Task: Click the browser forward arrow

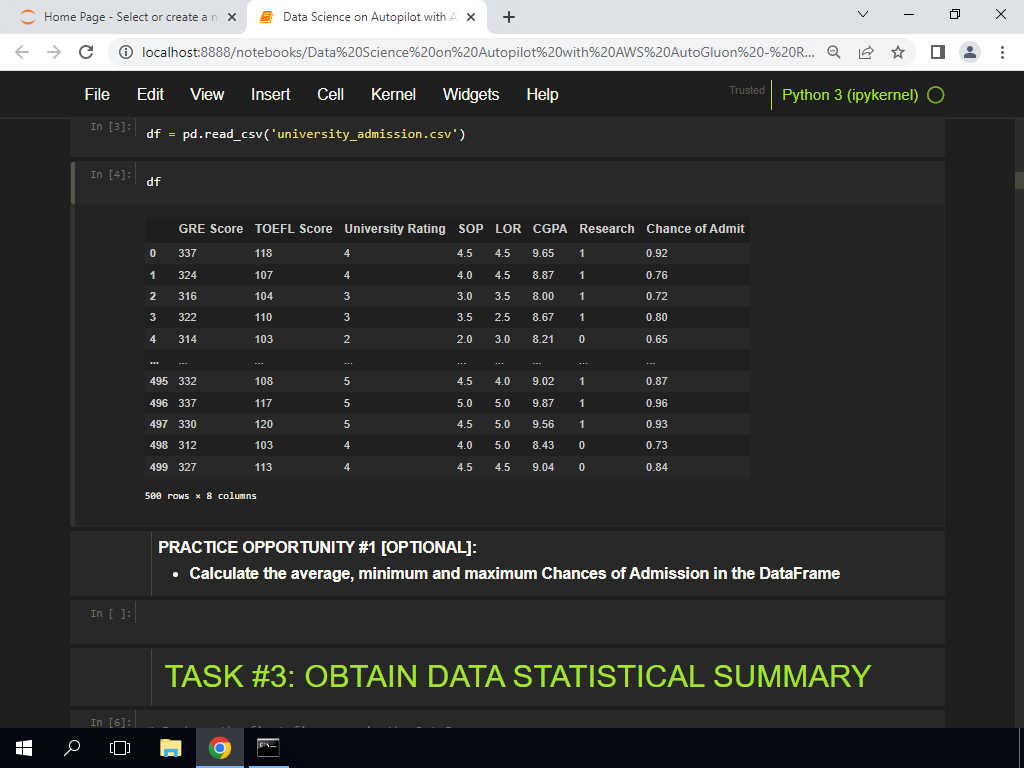Action: [54, 52]
